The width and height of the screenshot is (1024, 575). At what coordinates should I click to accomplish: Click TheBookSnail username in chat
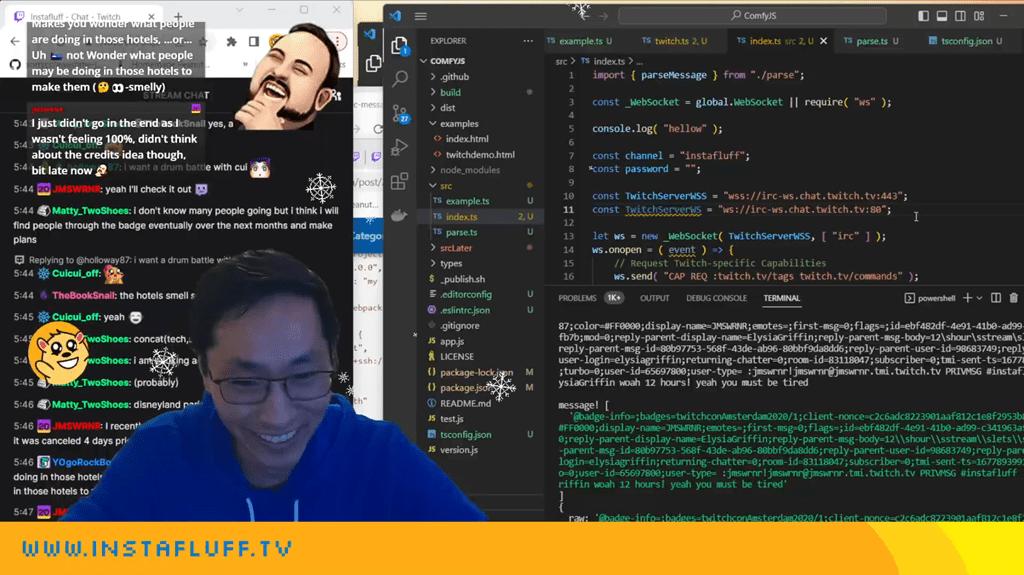click(84, 295)
